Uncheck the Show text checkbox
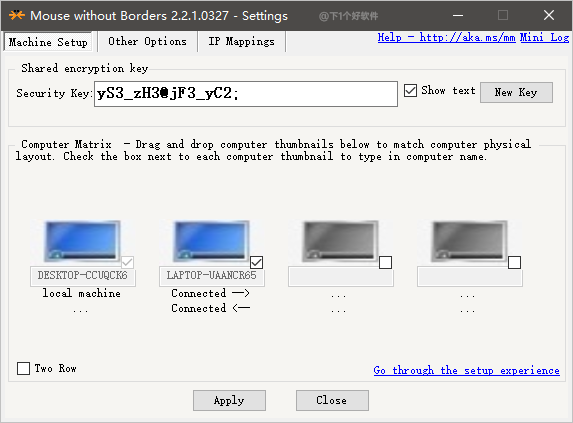 pos(410,90)
